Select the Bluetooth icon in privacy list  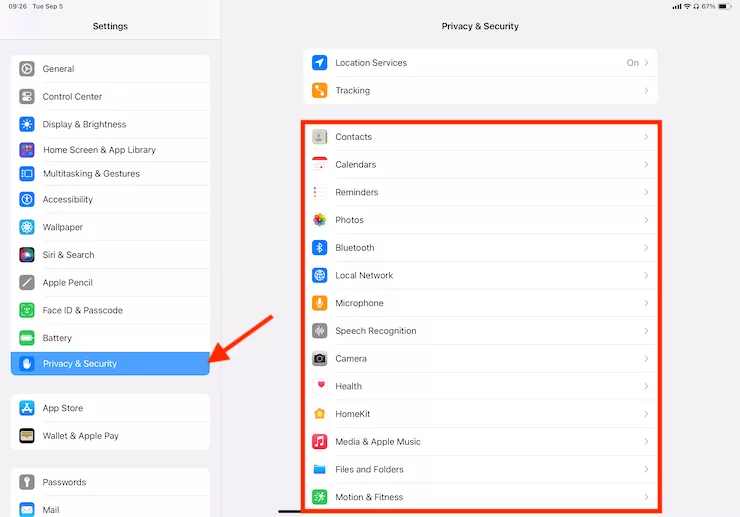click(x=320, y=247)
